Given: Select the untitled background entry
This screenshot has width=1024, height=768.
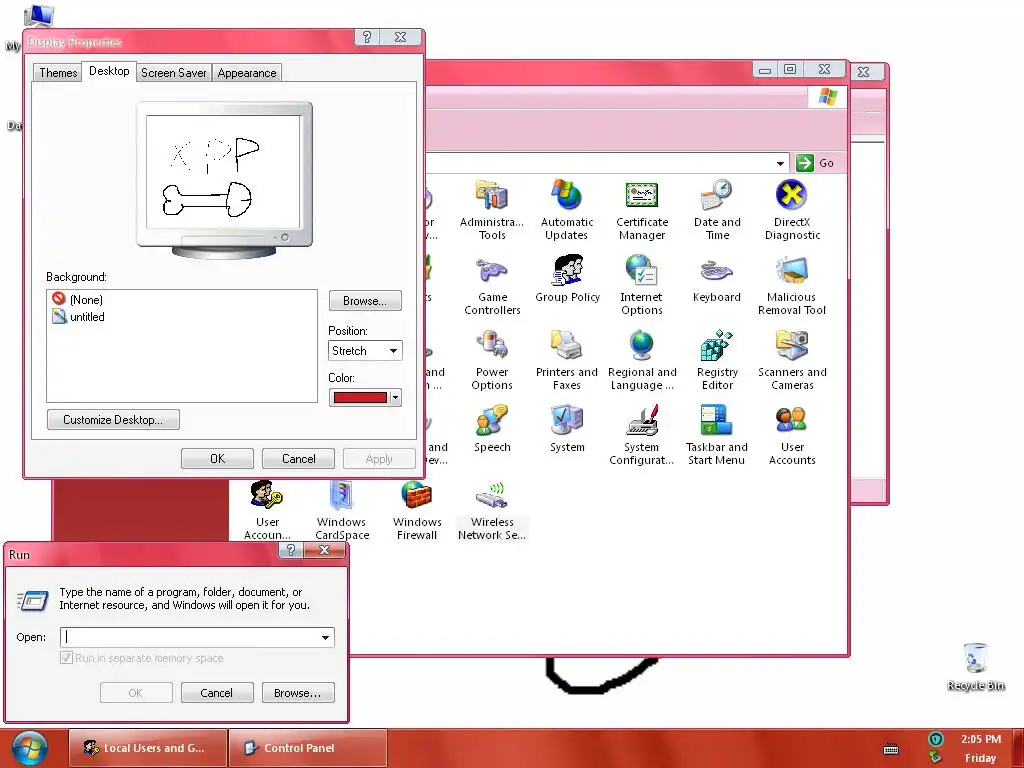Looking at the screenshot, I should [x=78, y=317].
